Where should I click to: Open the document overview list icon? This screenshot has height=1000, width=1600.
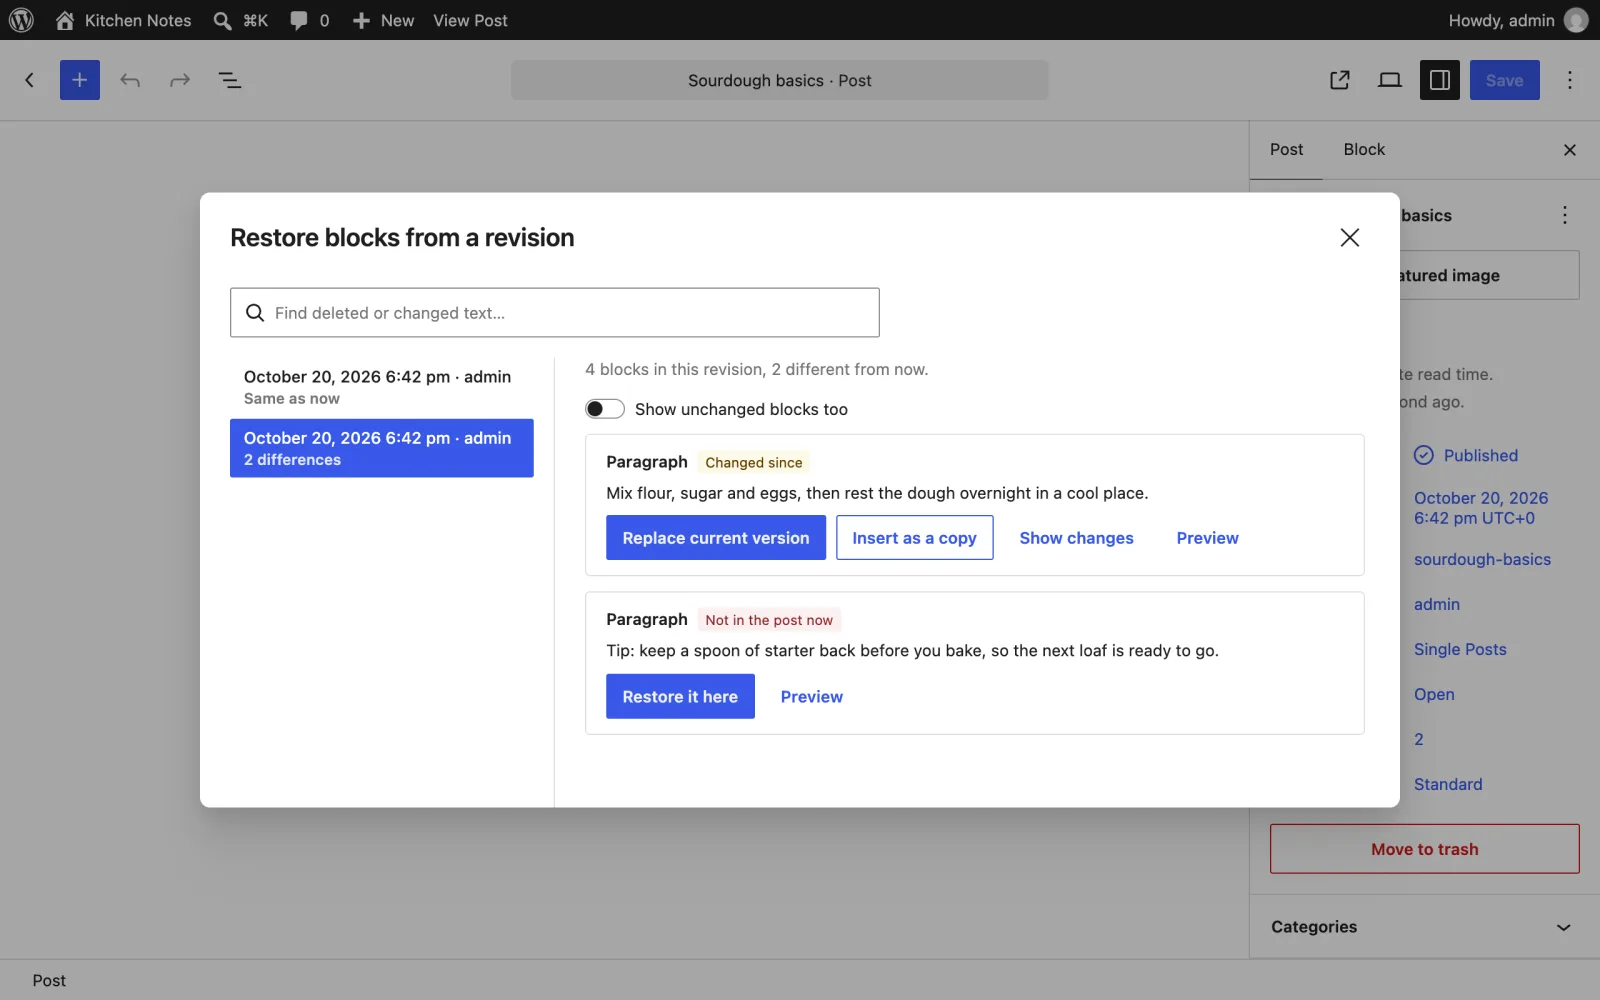pyautogui.click(x=230, y=80)
